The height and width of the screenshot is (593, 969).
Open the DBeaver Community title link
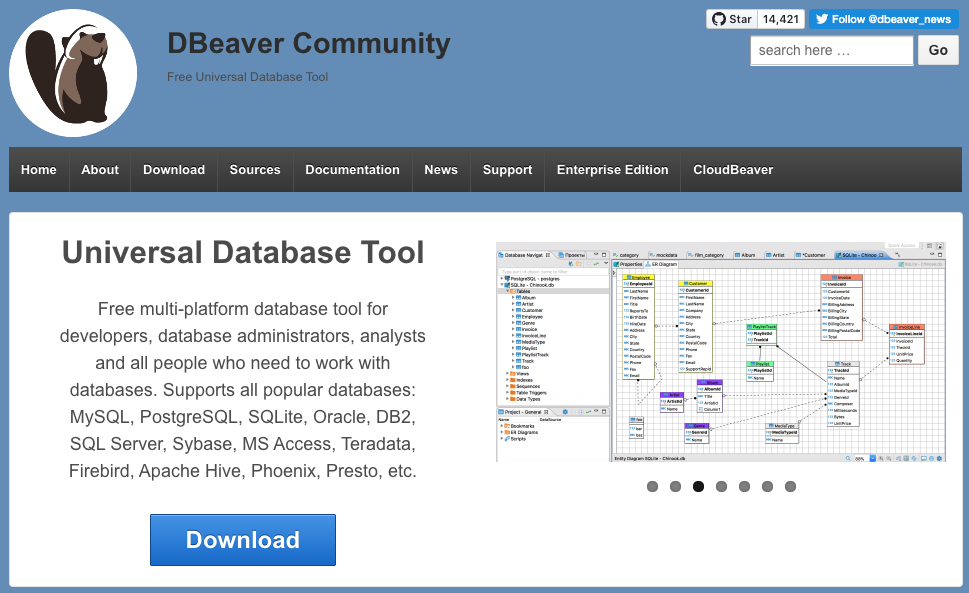[308, 44]
